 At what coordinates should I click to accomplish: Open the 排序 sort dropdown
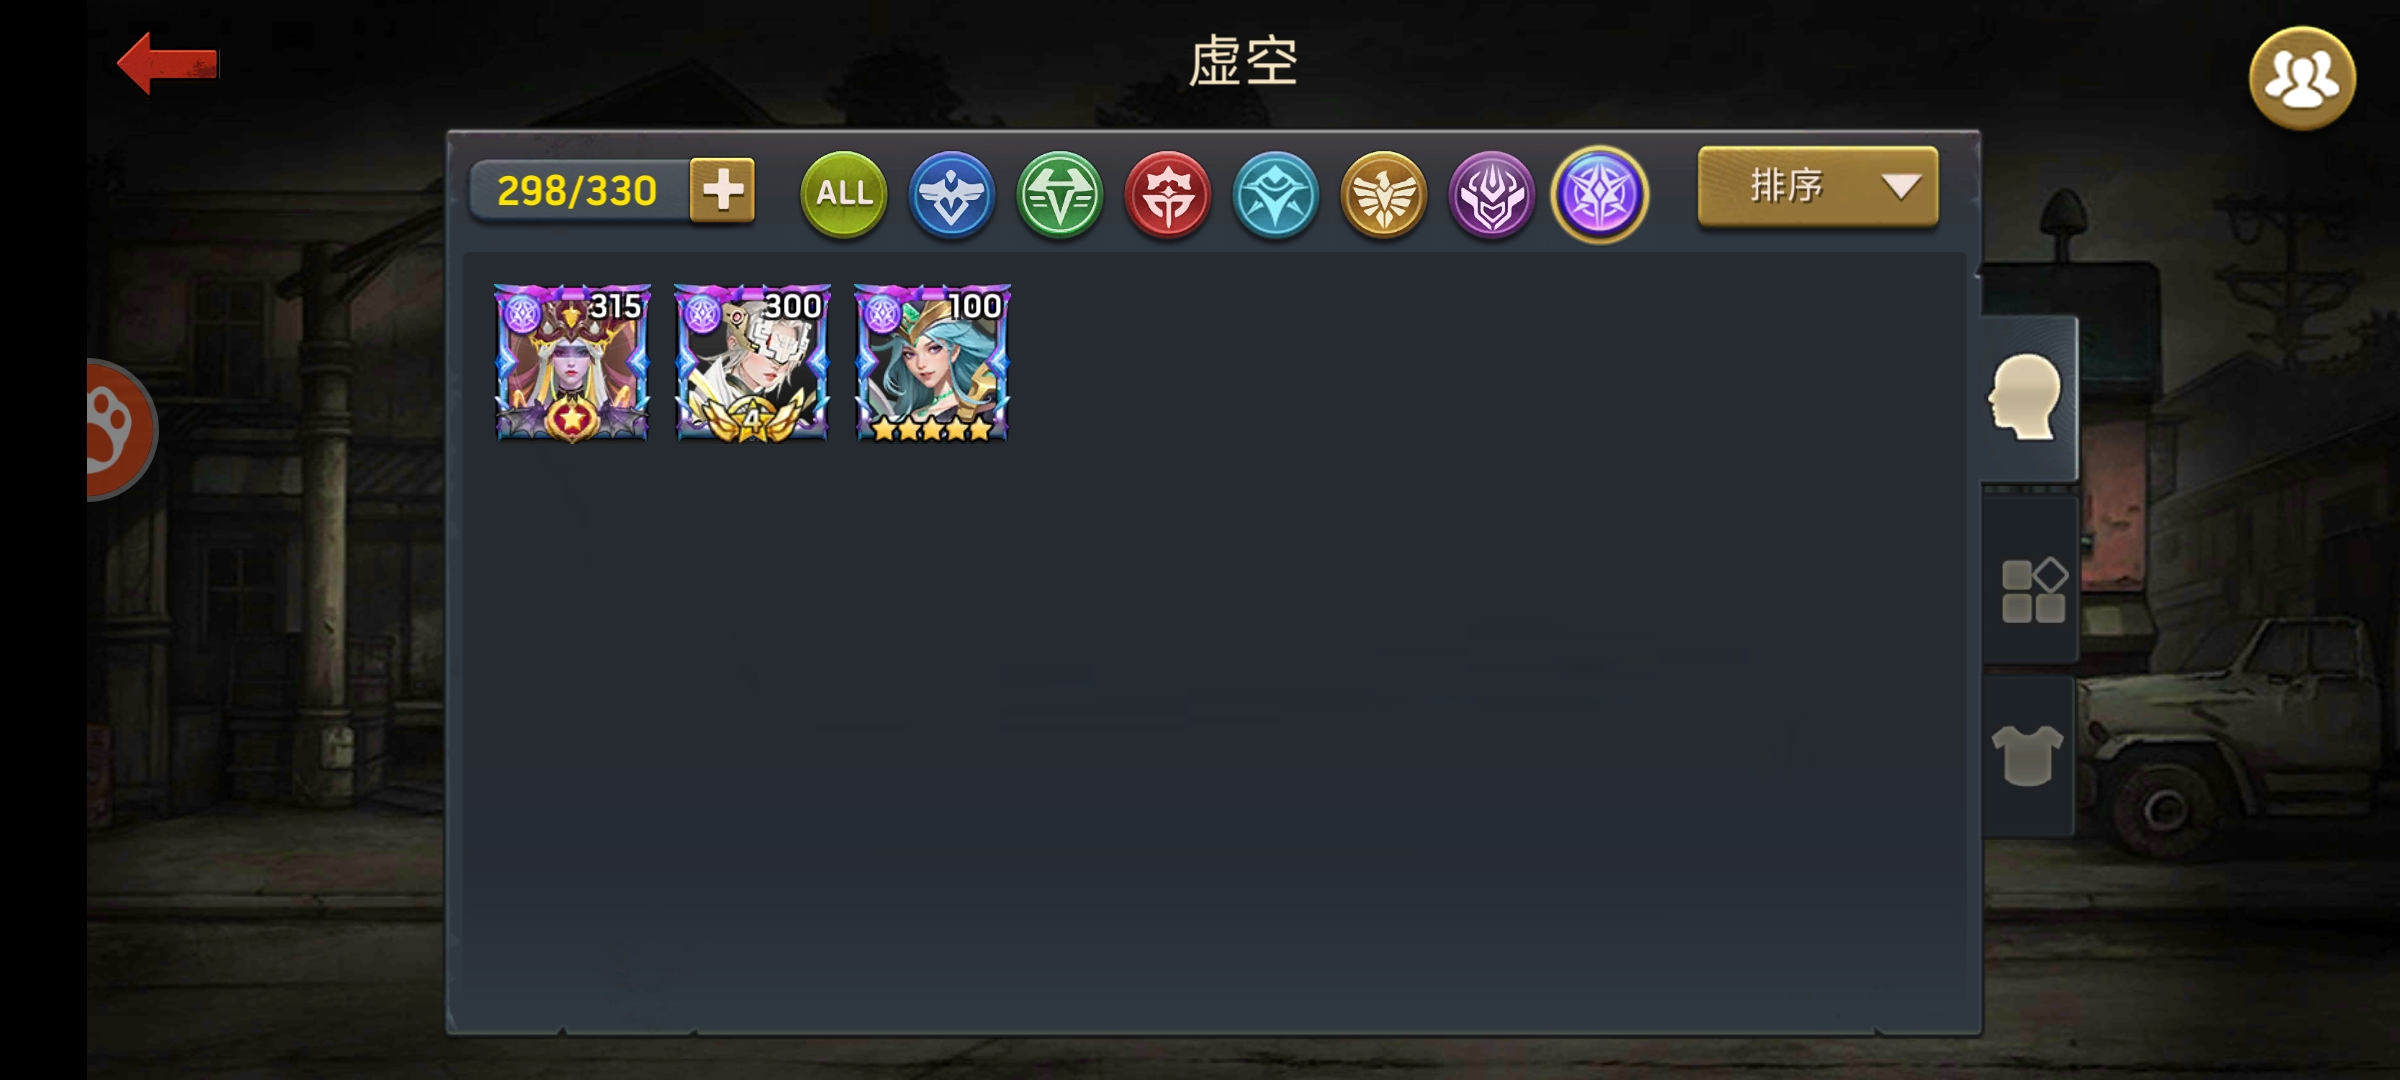(x=1818, y=187)
